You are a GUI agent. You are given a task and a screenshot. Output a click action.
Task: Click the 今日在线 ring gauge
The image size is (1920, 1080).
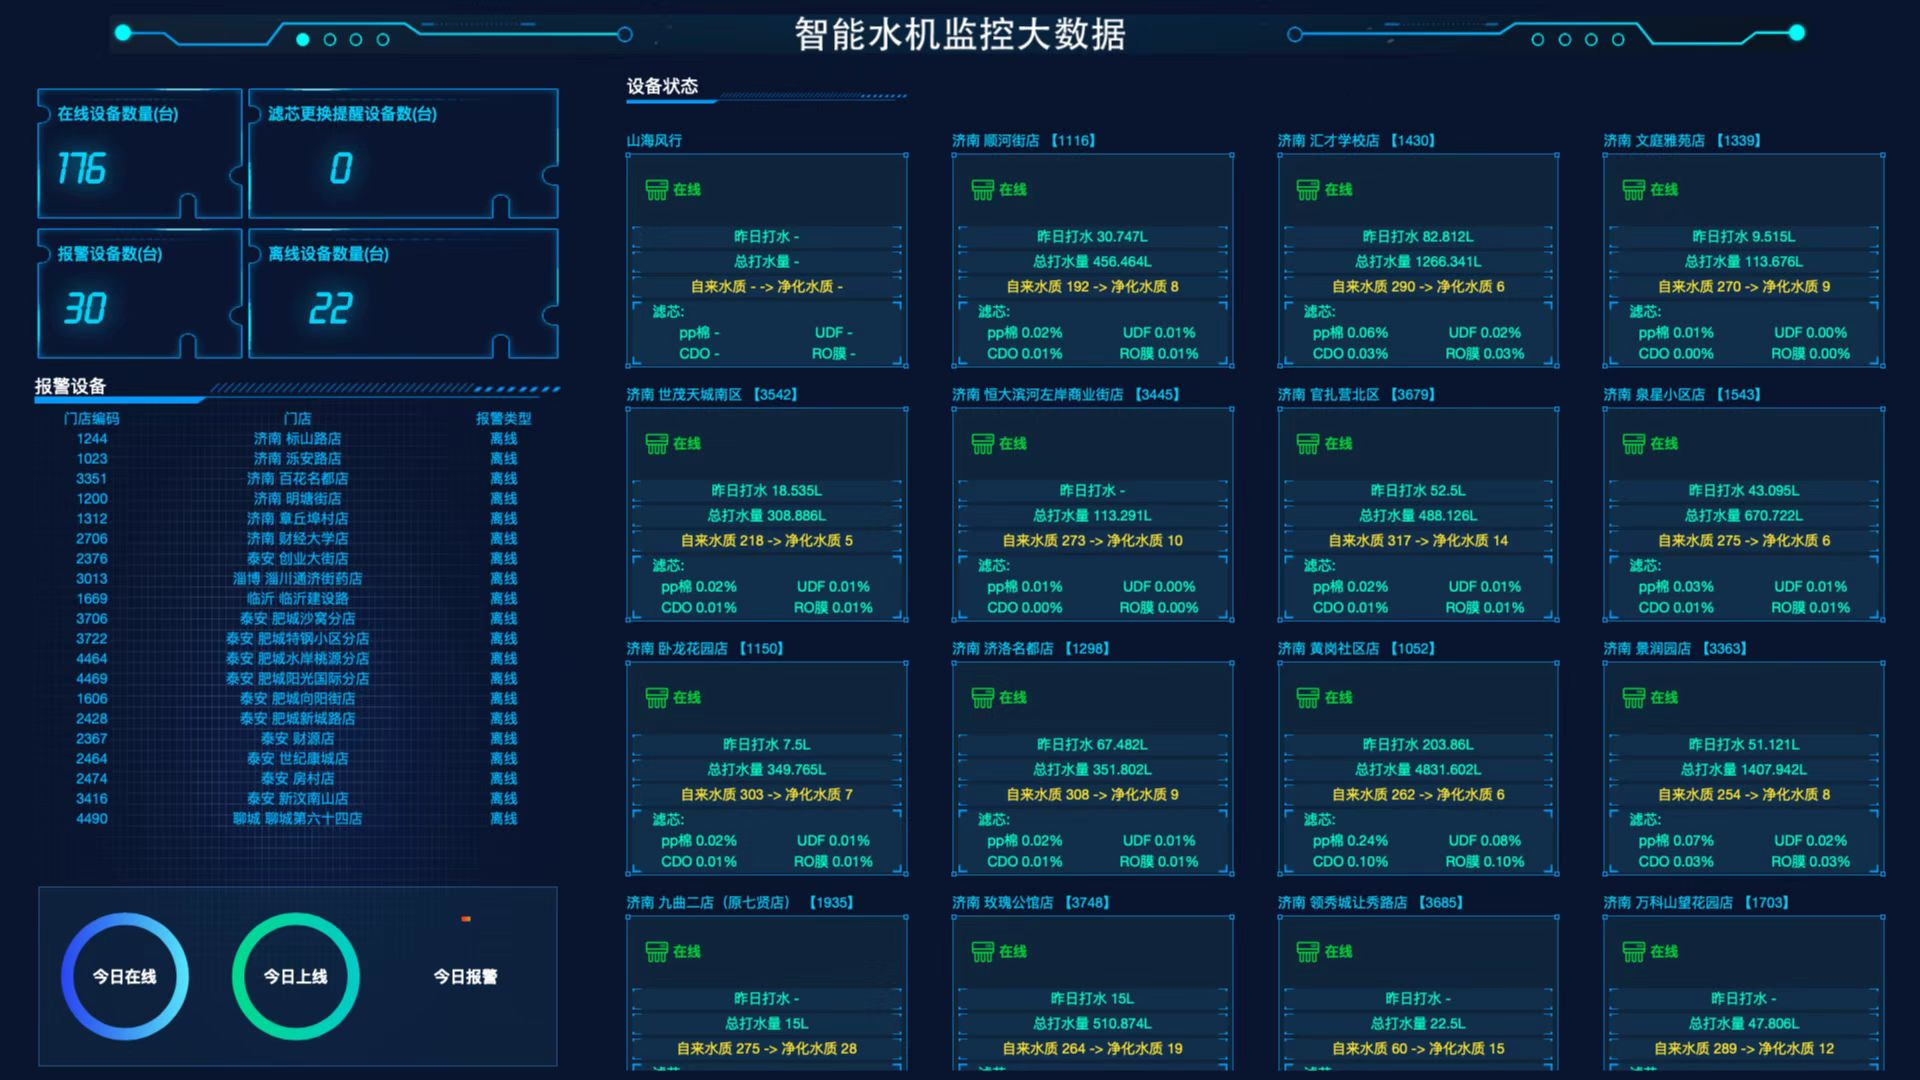pyautogui.click(x=125, y=976)
